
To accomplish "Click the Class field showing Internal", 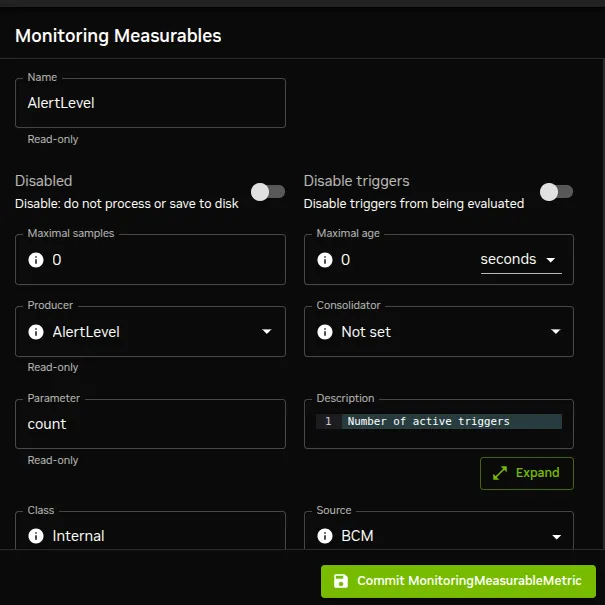I will click(150, 531).
